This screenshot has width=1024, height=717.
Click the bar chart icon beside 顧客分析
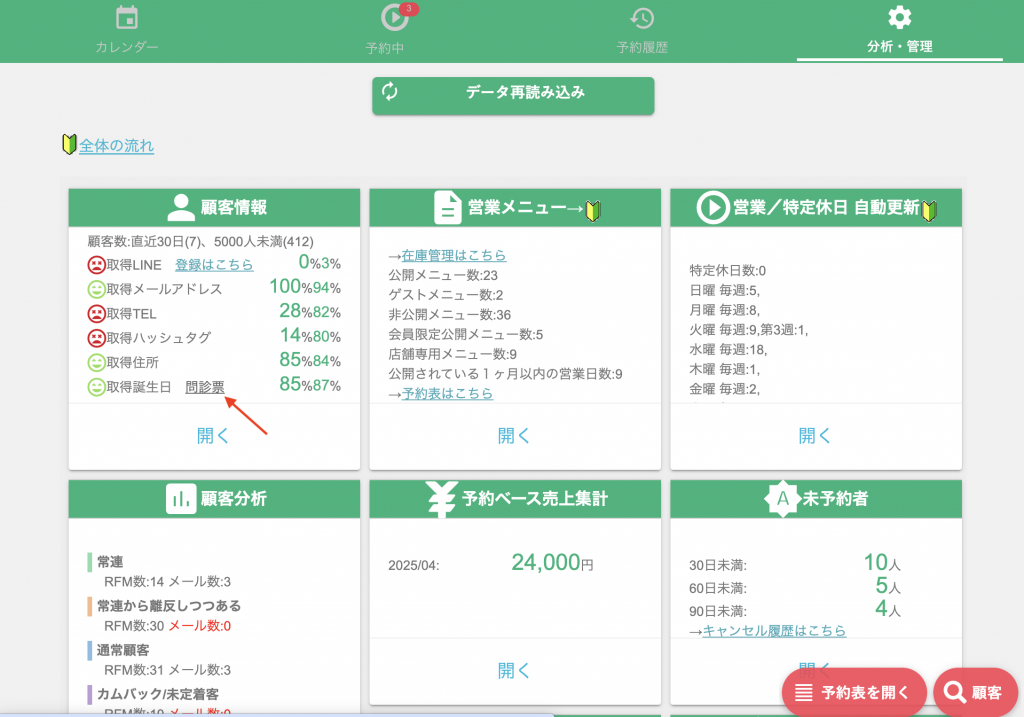(x=181, y=498)
